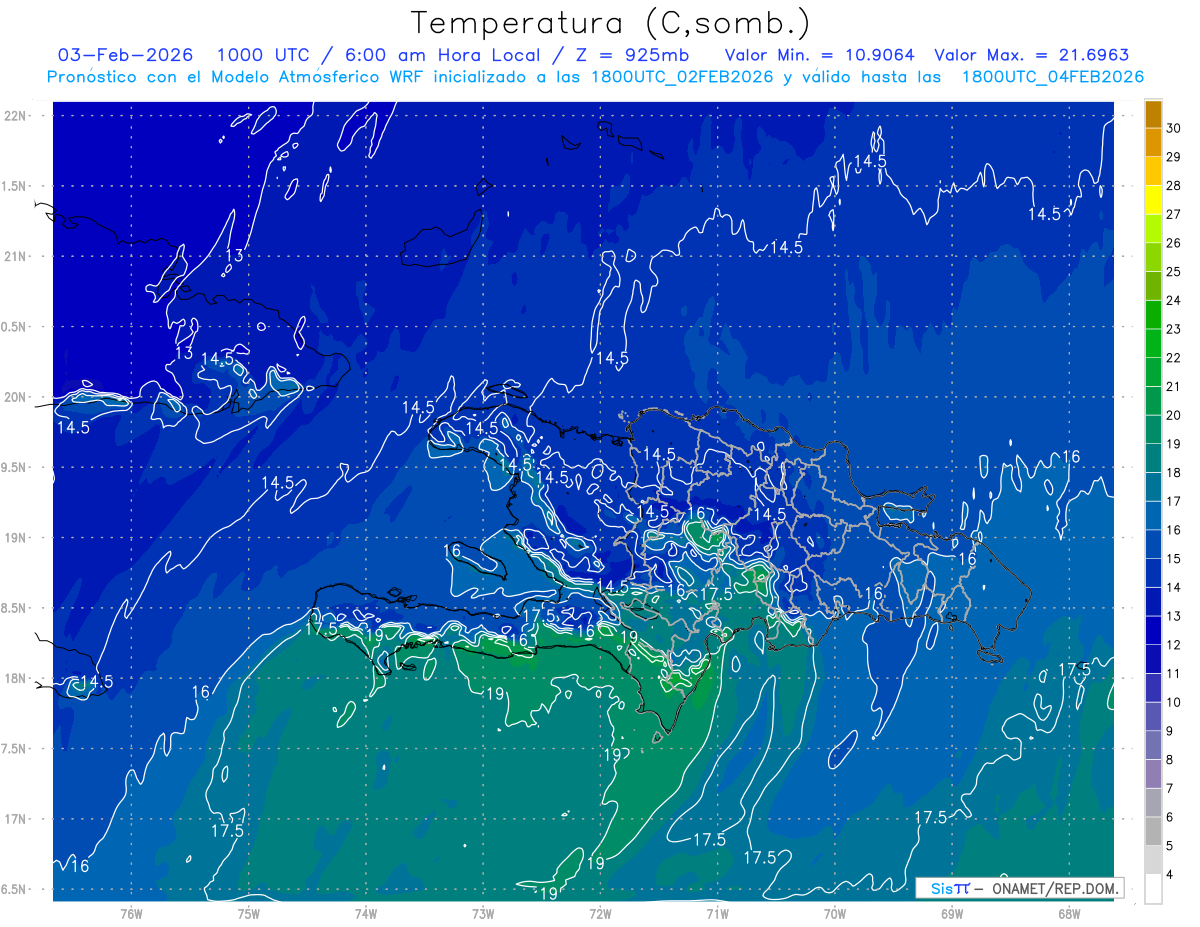Click the lime green swatch between 25 and 26
This screenshot has width=1200, height=927.
1154,257
